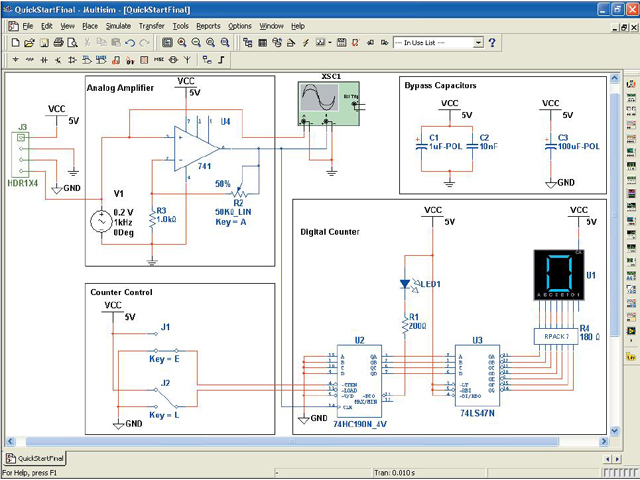Screen dimensions: 640x480
Task: Select the V1 AC voltage source
Action: [101, 222]
